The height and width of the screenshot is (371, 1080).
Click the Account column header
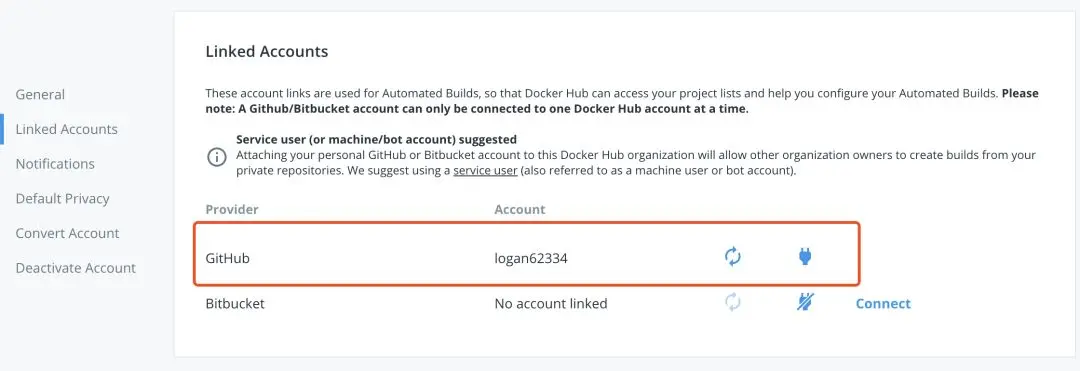click(x=519, y=209)
